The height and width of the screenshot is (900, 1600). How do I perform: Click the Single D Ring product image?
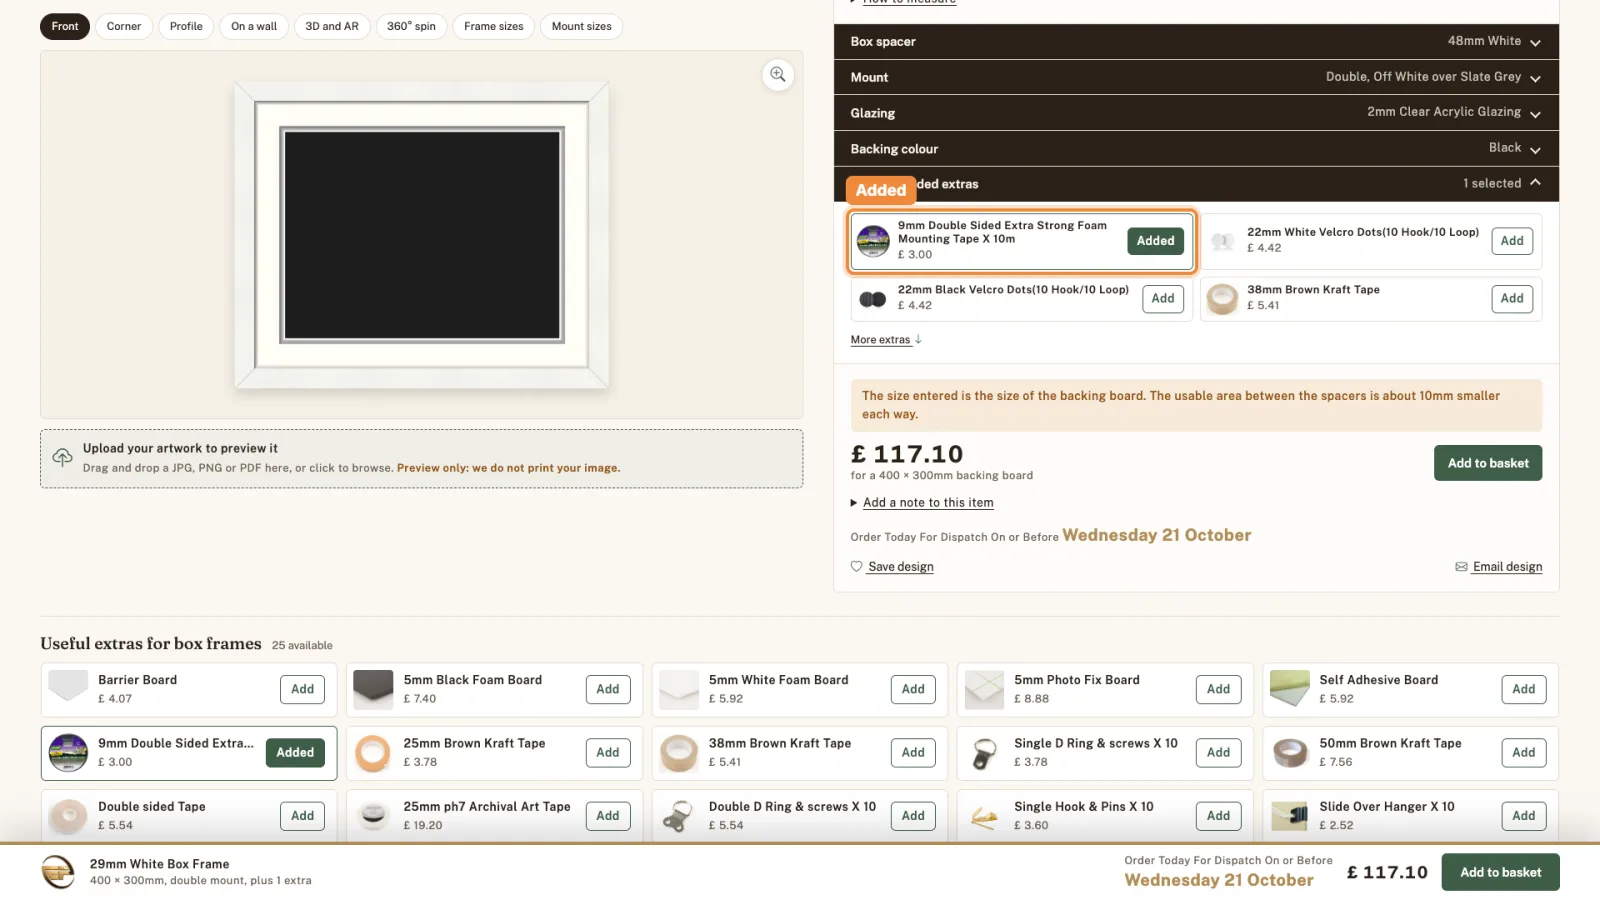click(x=984, y=753)
